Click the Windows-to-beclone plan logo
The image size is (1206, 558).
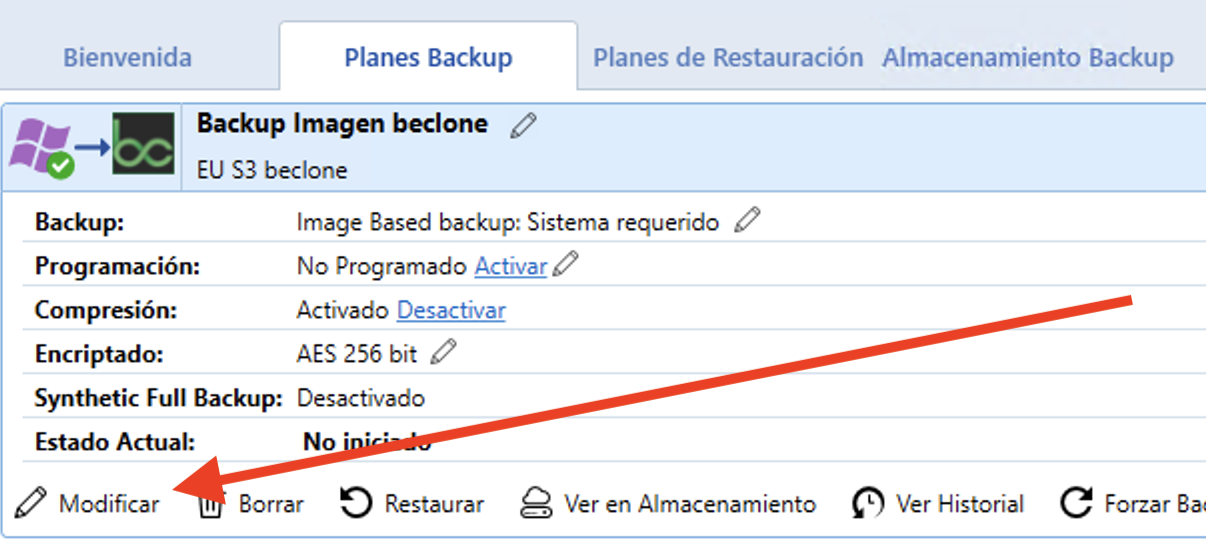93,146
